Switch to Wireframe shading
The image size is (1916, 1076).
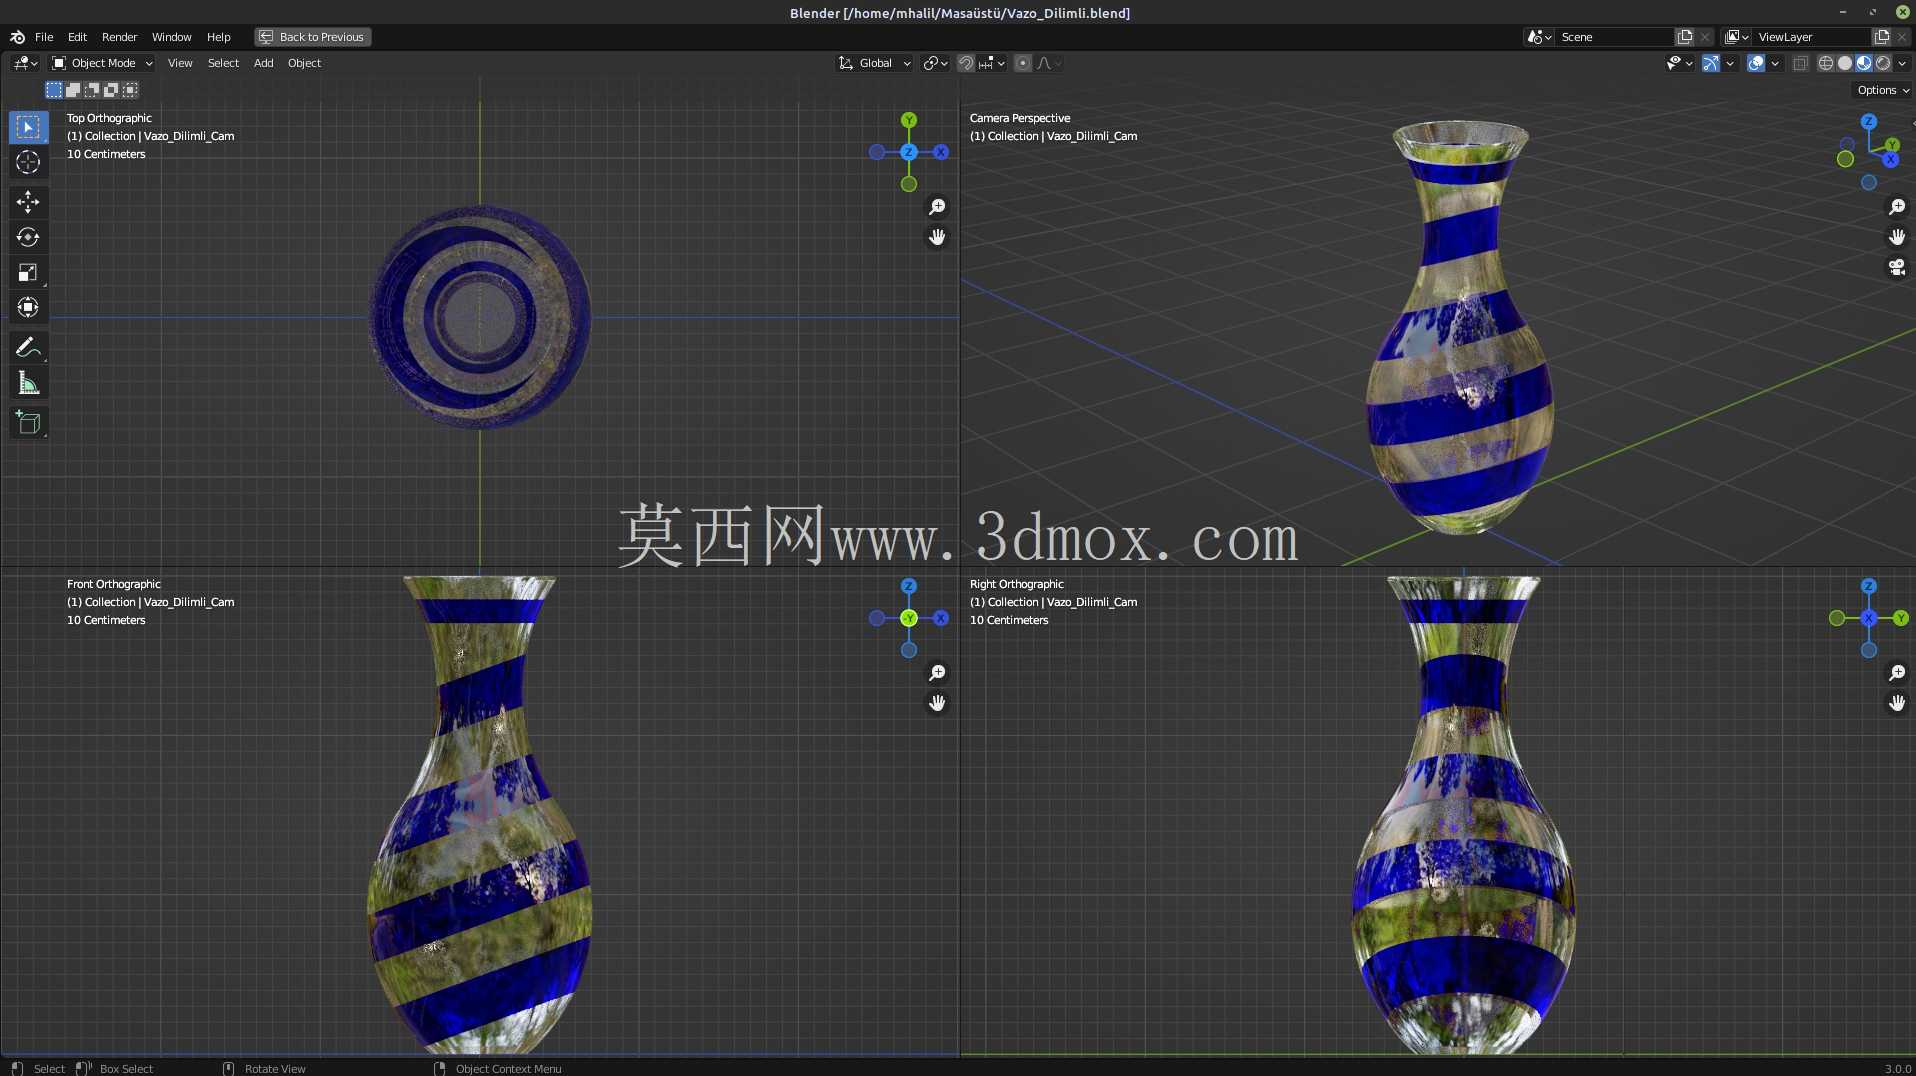1826,63
